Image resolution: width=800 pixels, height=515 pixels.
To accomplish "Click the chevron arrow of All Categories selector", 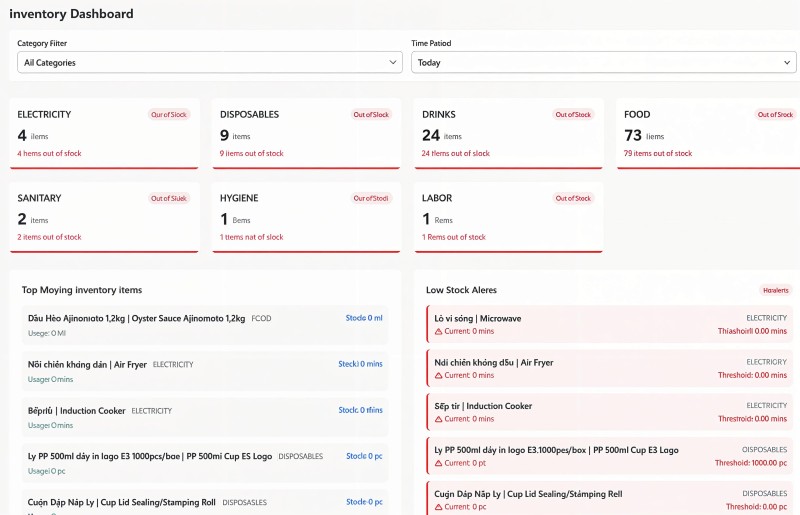I will tap(393, 62).
